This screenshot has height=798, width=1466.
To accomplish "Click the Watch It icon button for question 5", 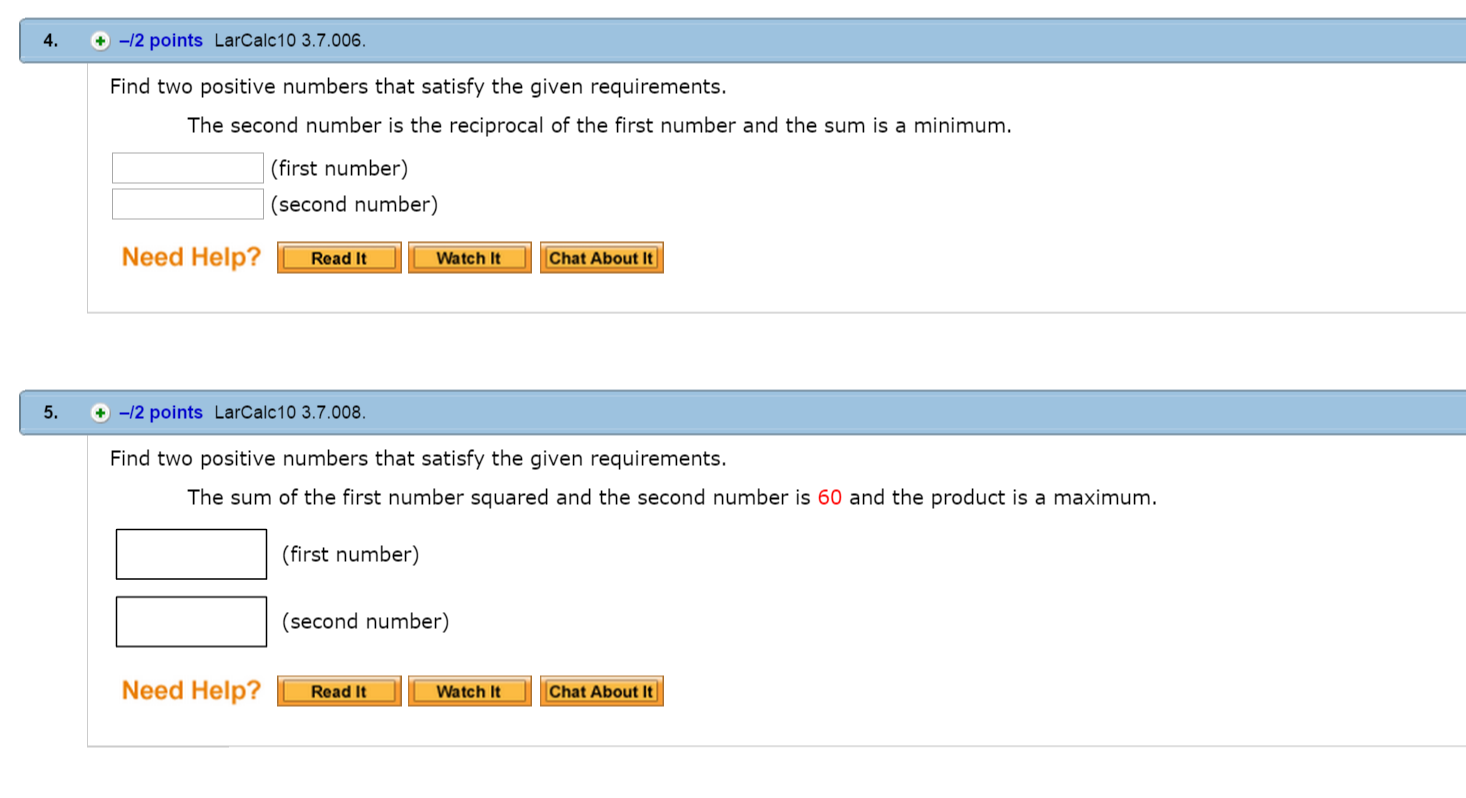I will [x=469, y=690].
